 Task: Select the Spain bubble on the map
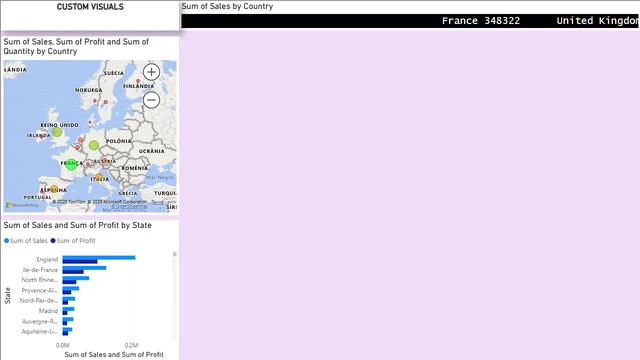tap(54, 189)
